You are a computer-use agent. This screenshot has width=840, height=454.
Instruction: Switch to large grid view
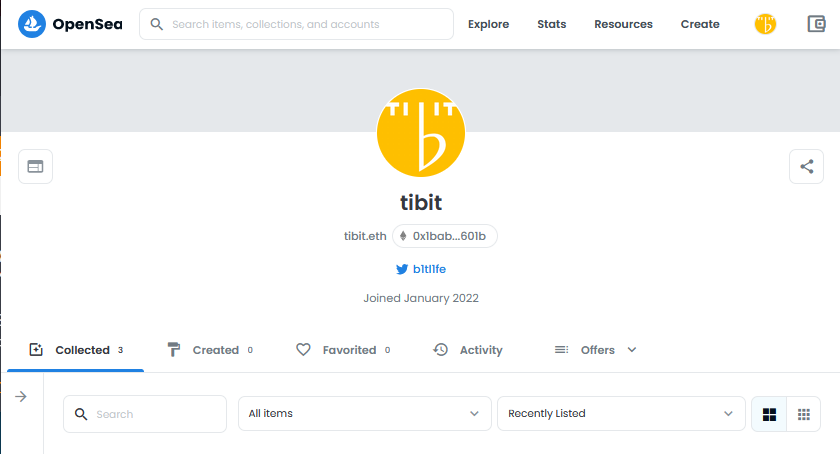(x=769, y=414)
